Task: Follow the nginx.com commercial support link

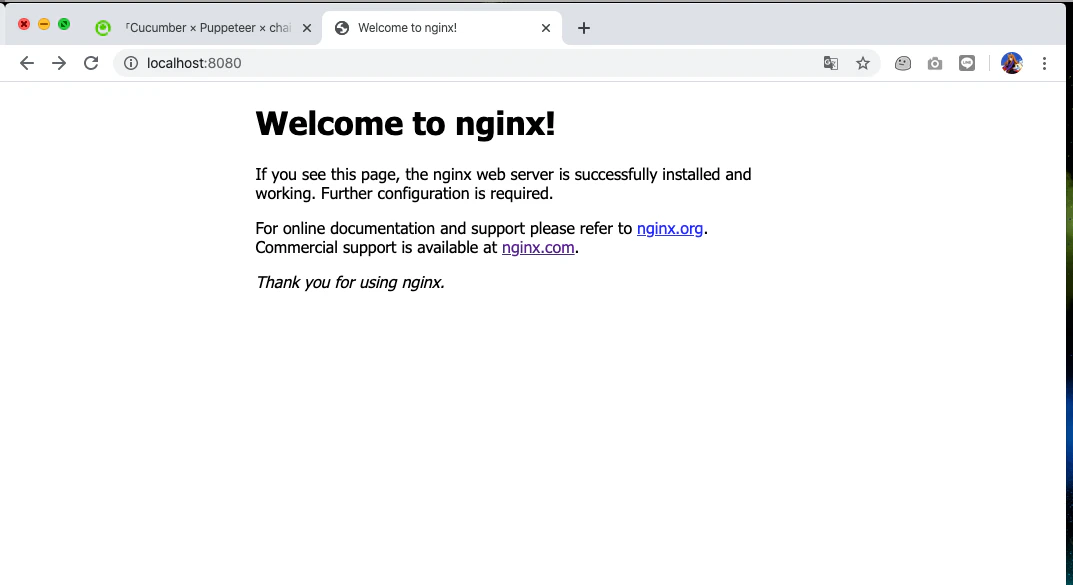Action: click(x=538, y=248)
